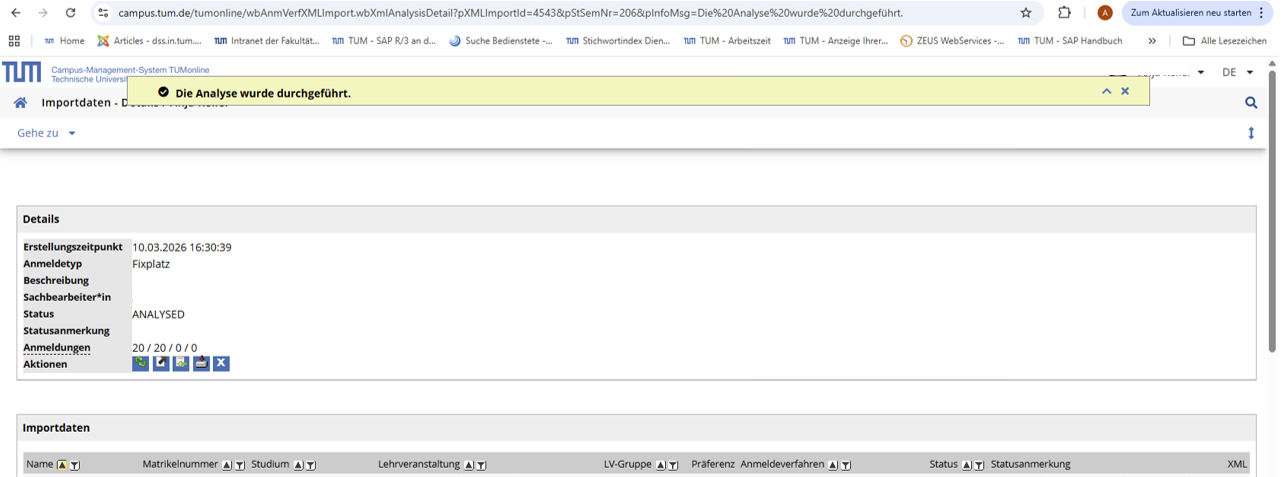Click the site info icon in address bar
This screenshot has height=477, width=1285.
(x=103, y=13)
